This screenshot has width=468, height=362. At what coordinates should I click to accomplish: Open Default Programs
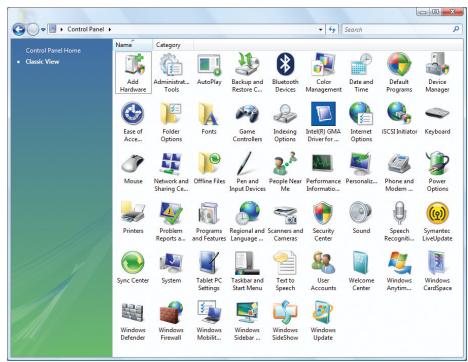(399, 73)
